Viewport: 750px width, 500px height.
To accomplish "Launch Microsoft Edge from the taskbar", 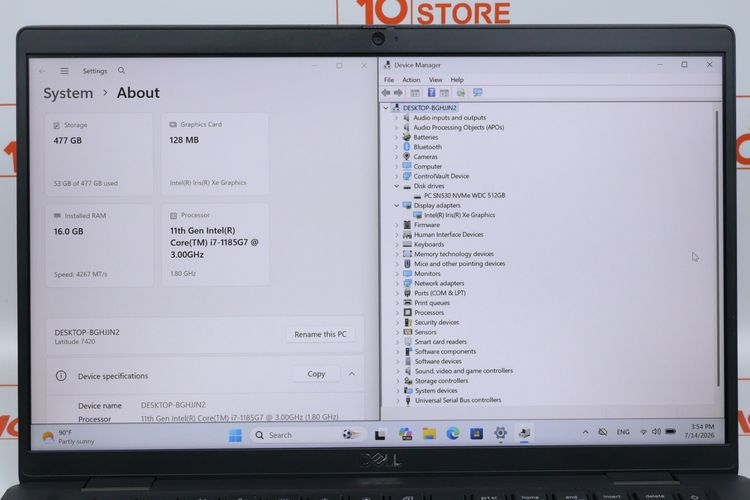I will [452, 433].
